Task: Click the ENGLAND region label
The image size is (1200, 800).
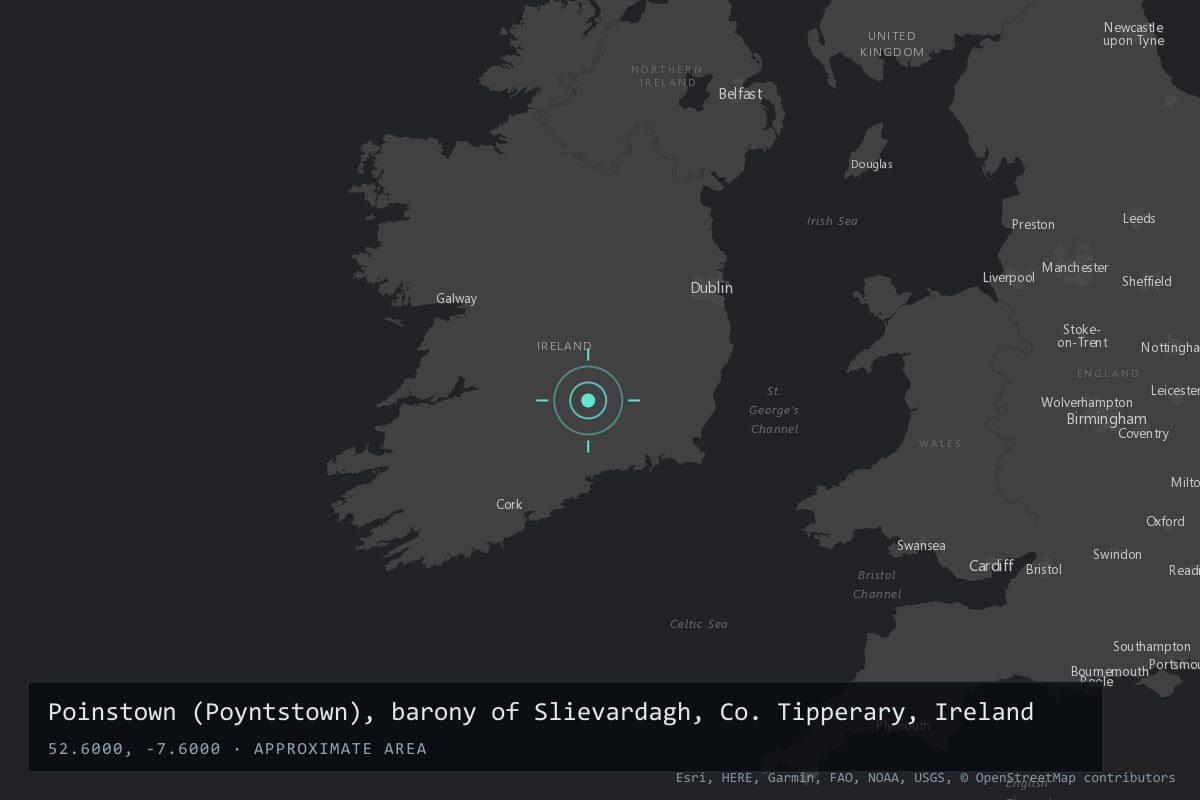Action: [1108, 374]
